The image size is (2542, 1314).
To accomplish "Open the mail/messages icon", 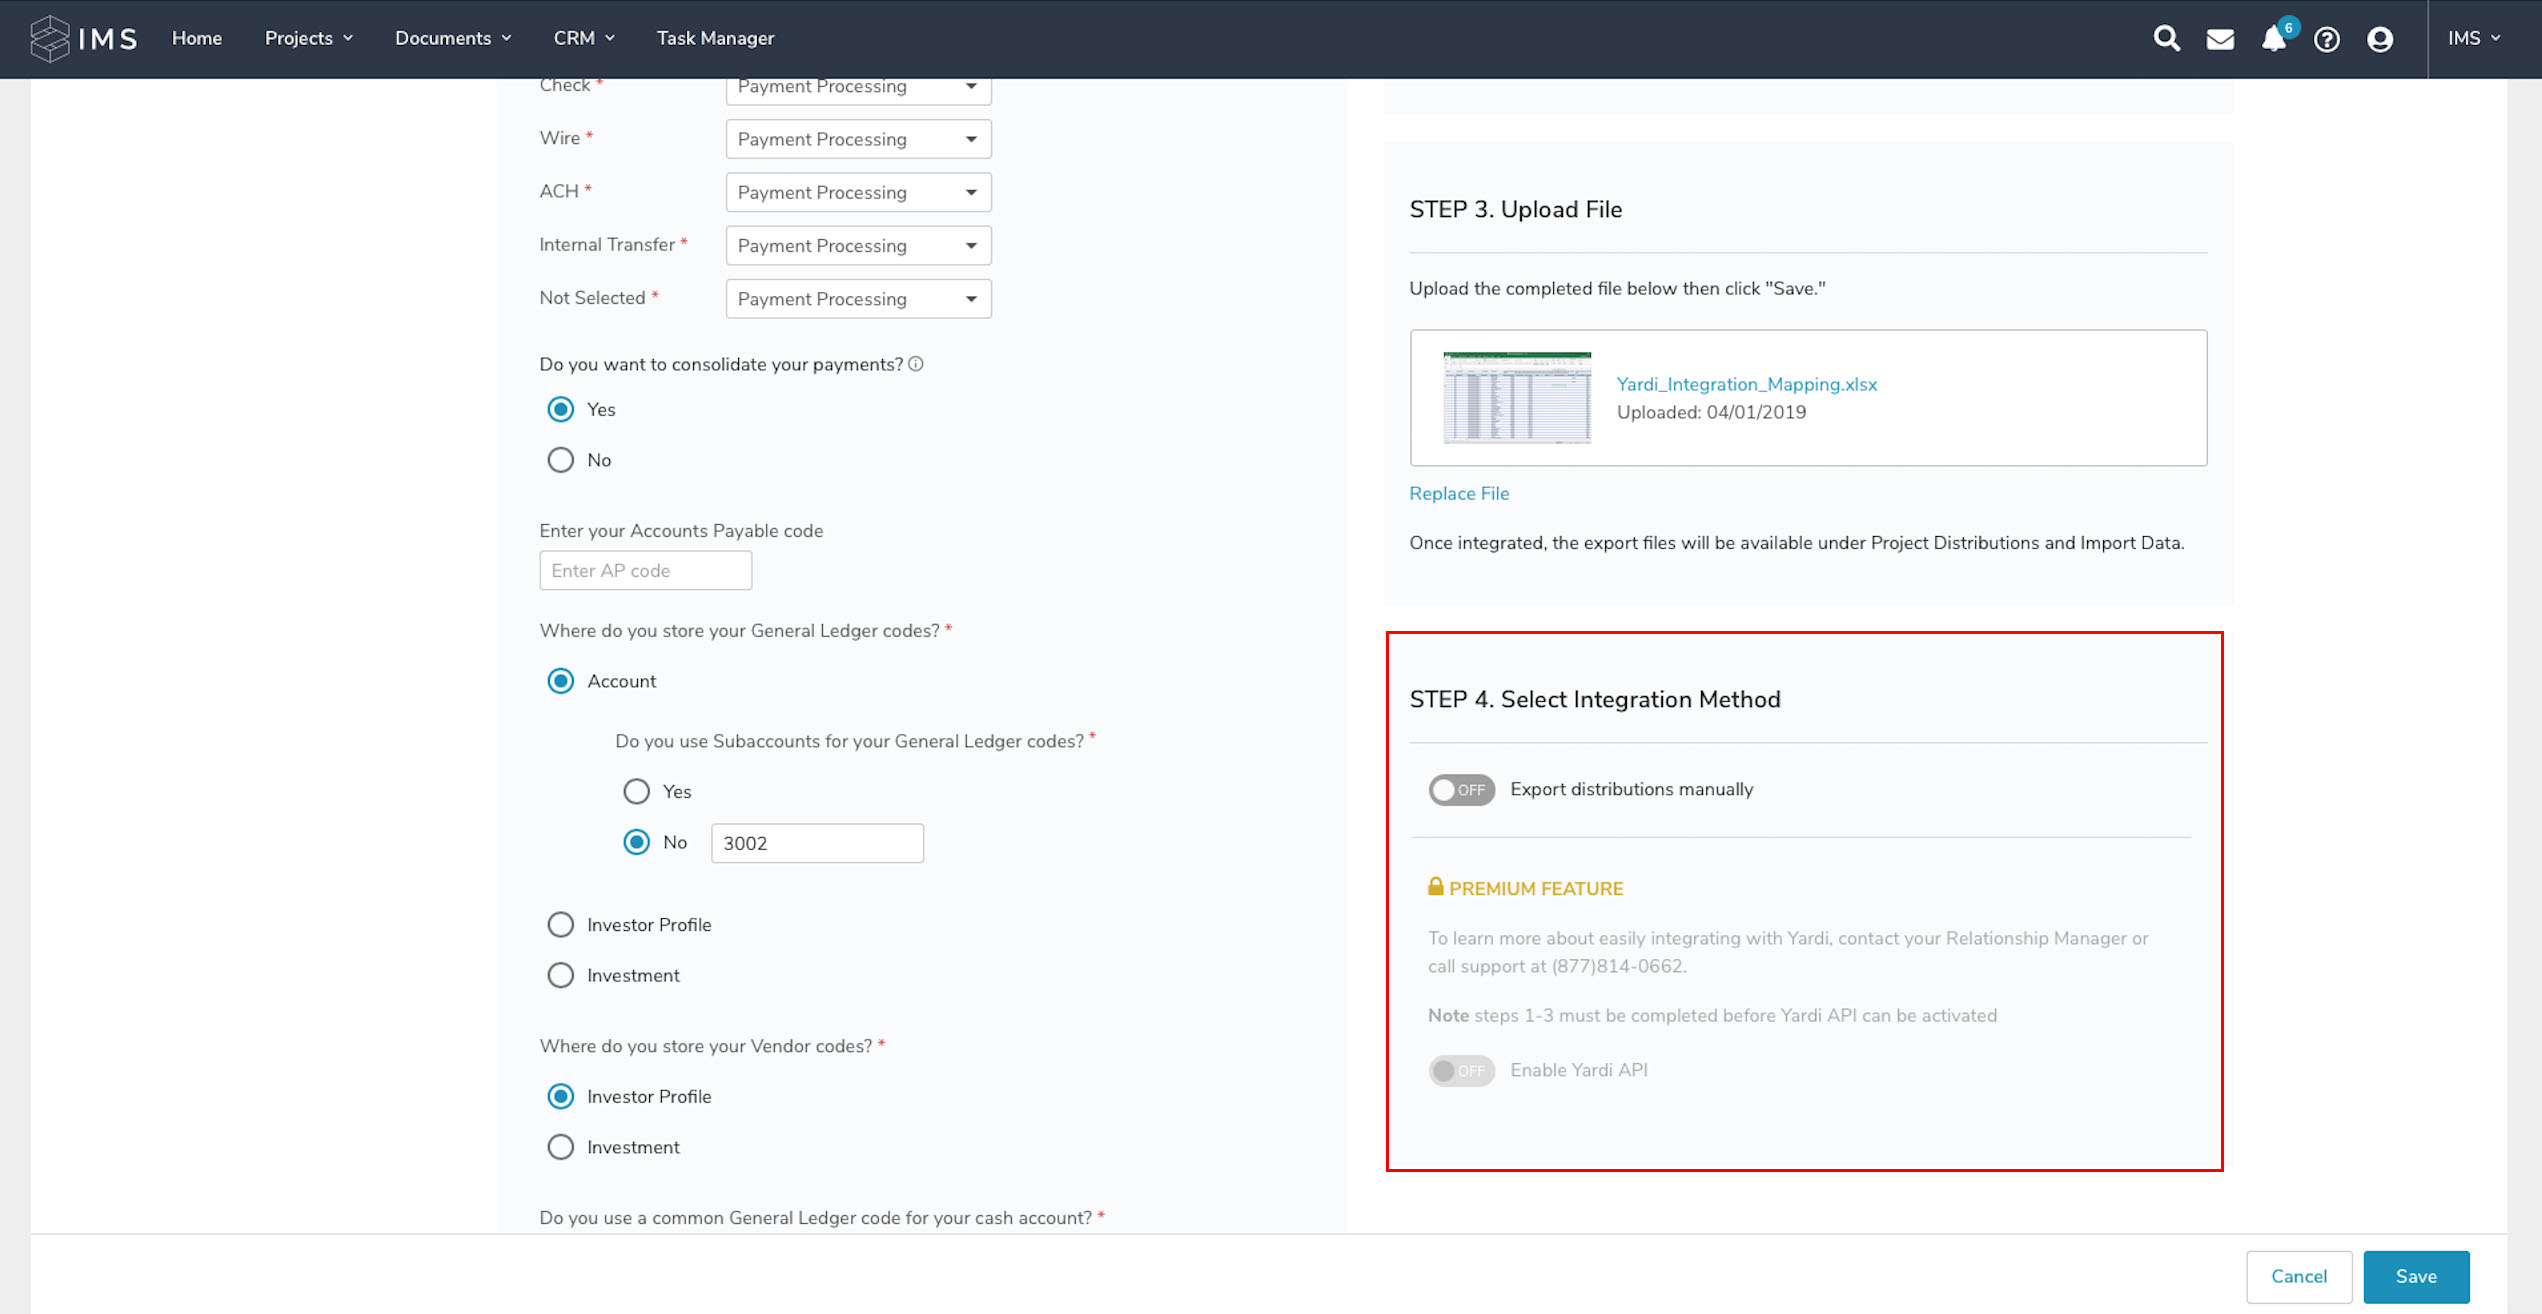I will pyautogui.click(x=2219, y=39).
